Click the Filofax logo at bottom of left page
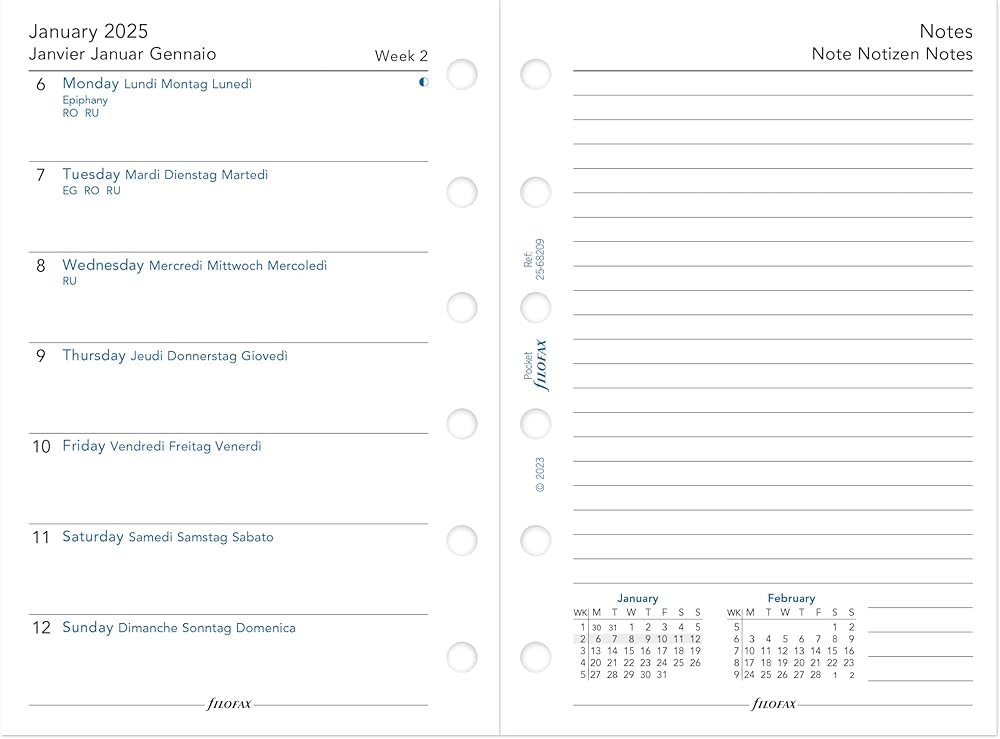 coord(229,704)
